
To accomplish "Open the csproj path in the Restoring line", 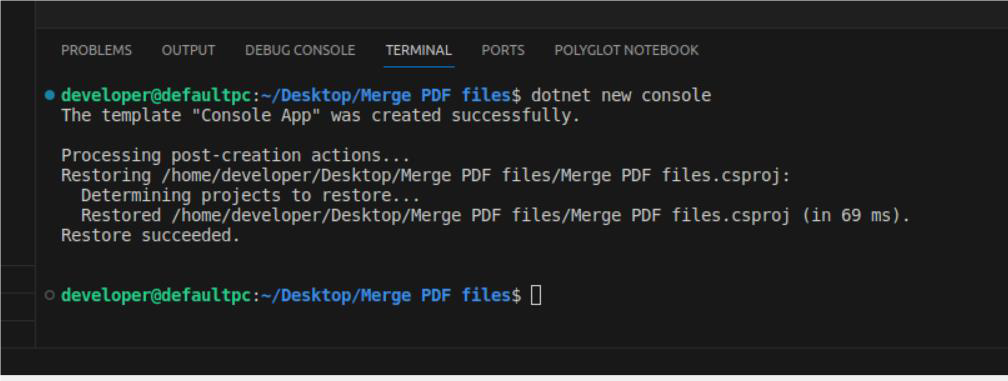I will [x=472, y=175].
